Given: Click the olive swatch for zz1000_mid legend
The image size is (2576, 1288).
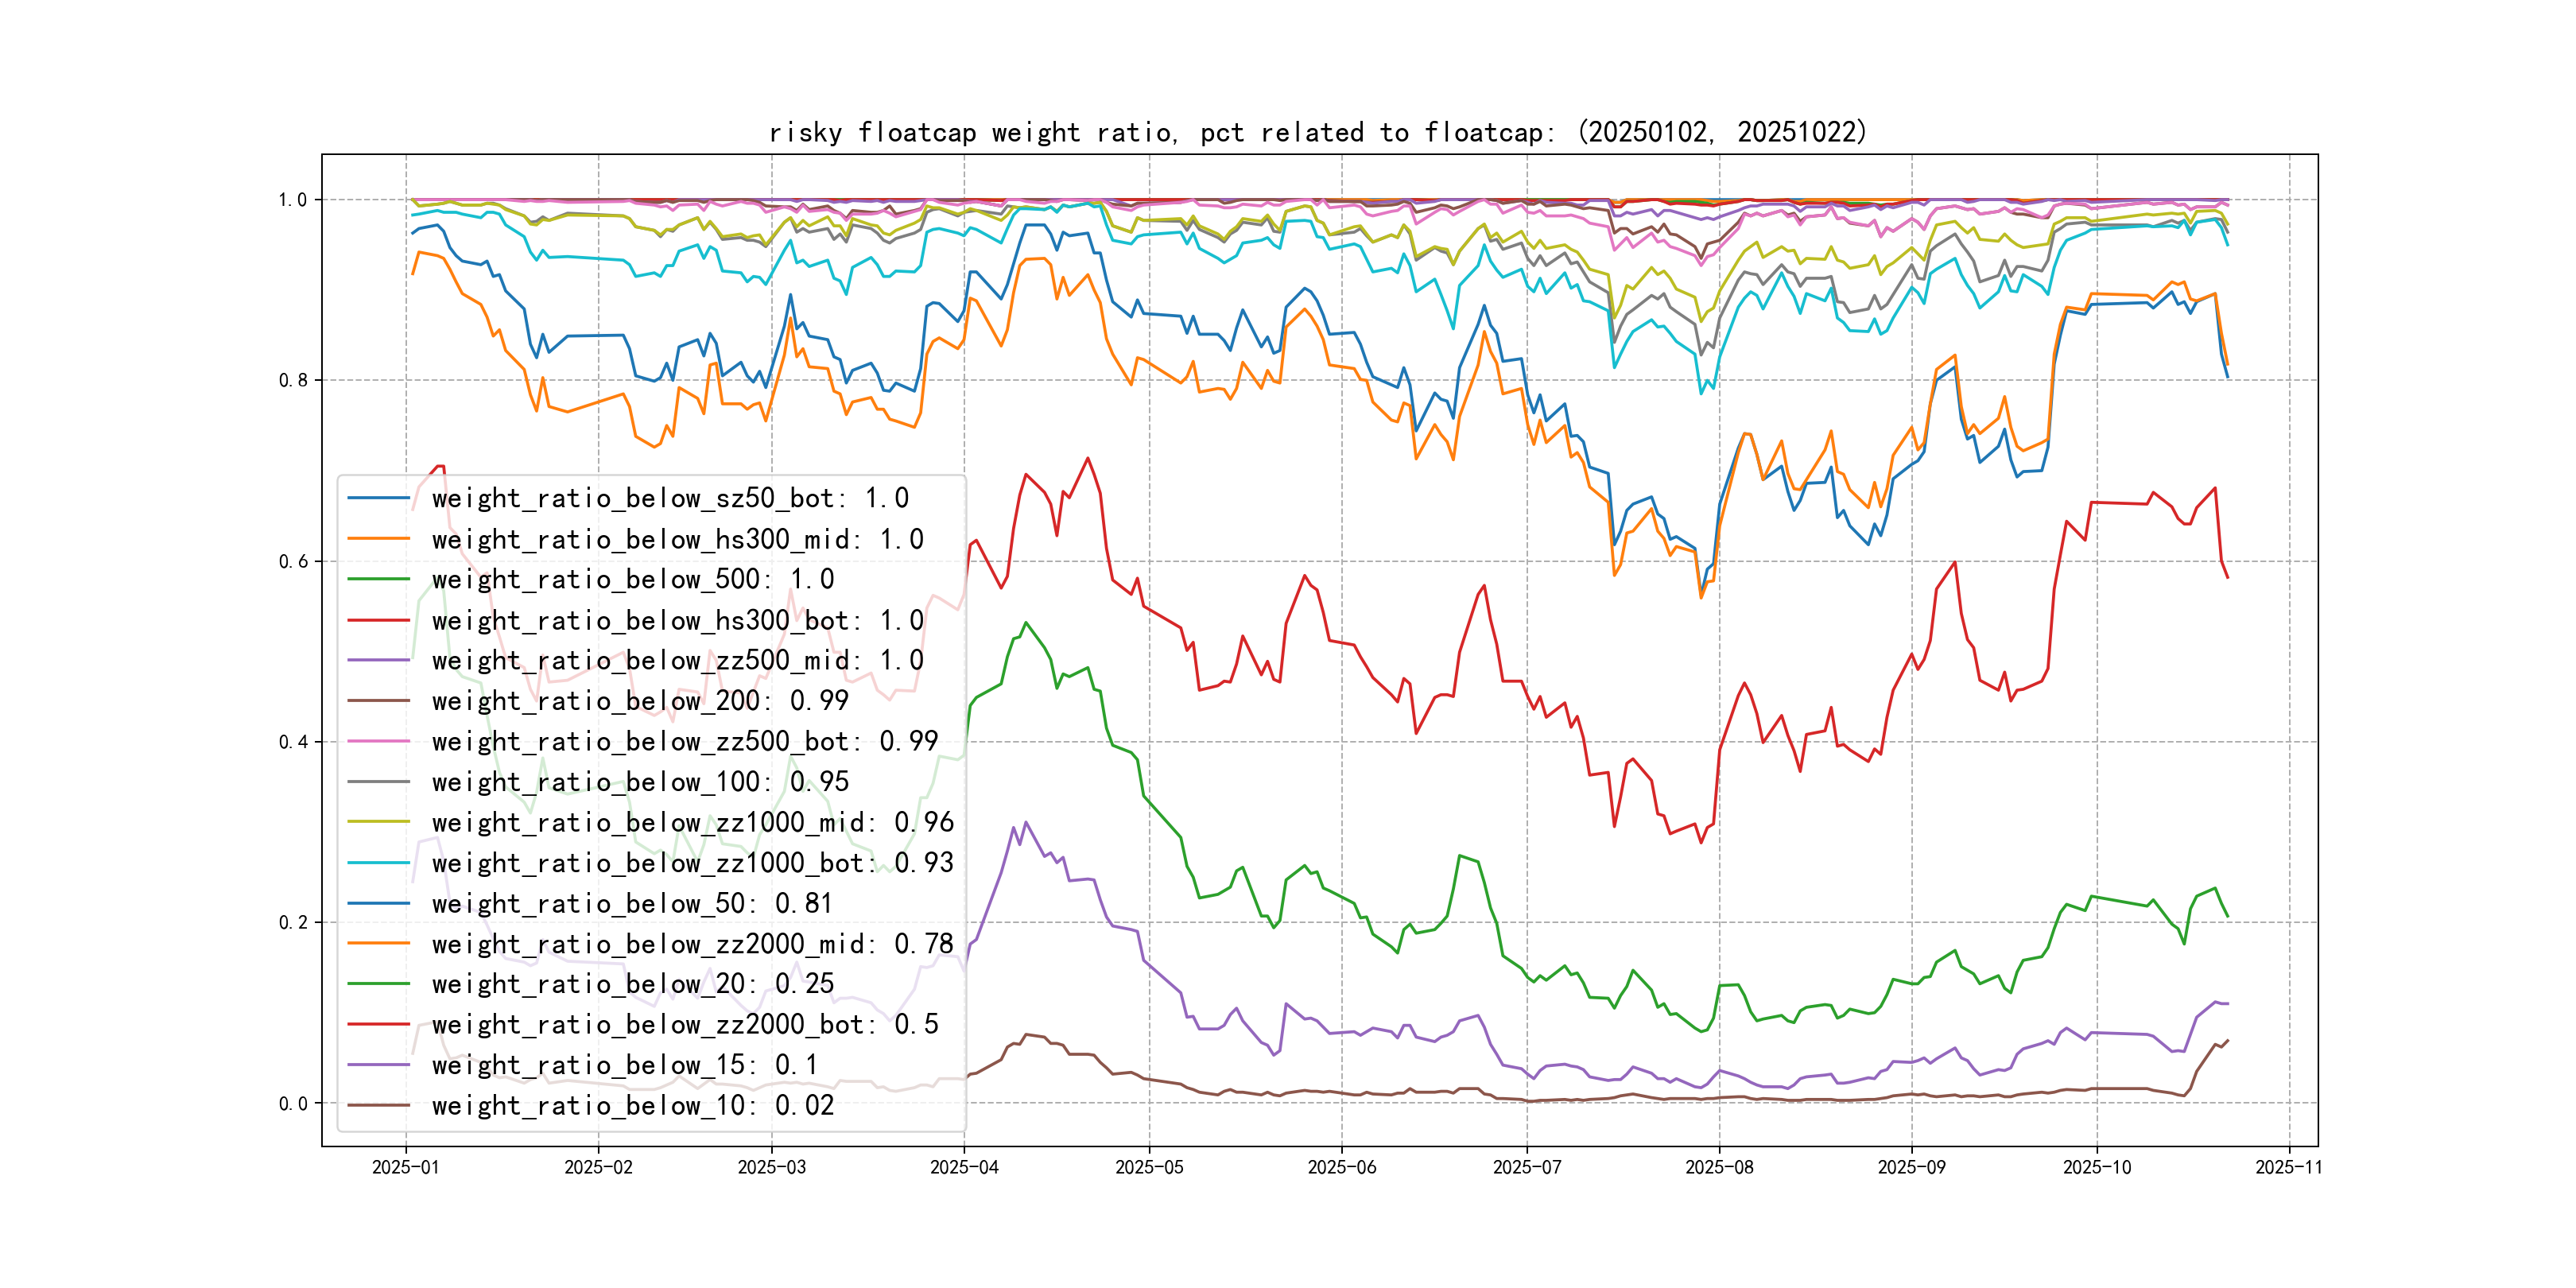Looking at the screenshot, I should point(378,822).
